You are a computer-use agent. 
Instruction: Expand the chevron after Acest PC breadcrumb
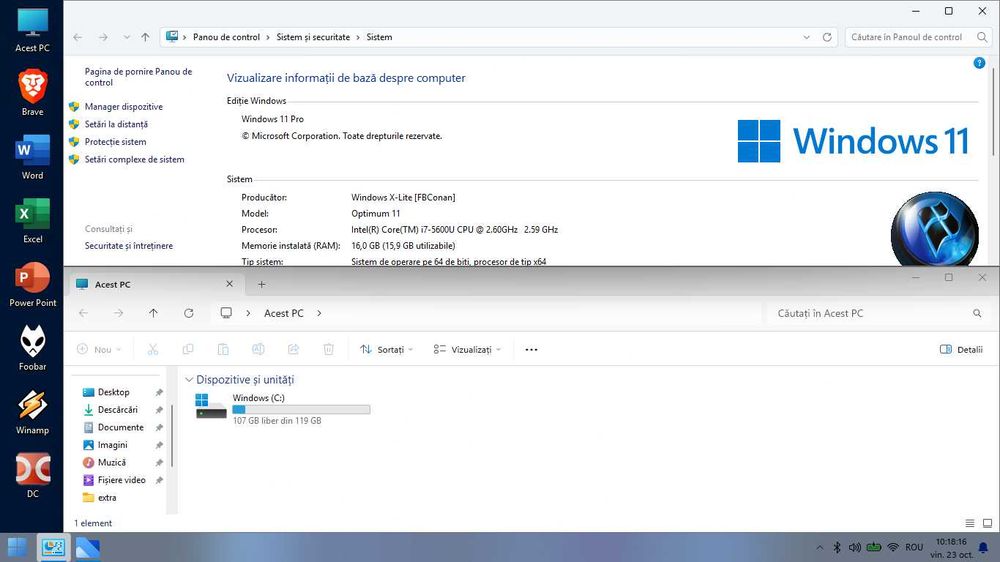pyautogui.click(x=319, y=313)
